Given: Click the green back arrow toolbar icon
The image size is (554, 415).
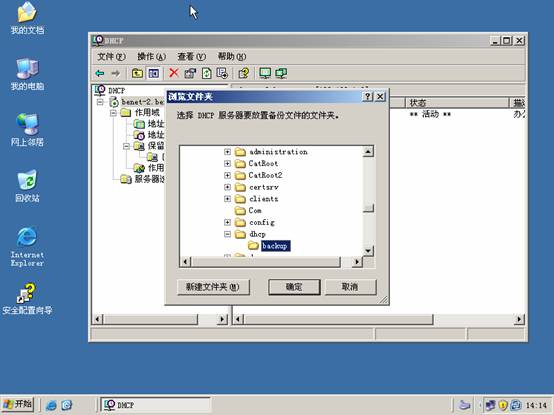Looking at the screenshot, I should tap(100, 73).
